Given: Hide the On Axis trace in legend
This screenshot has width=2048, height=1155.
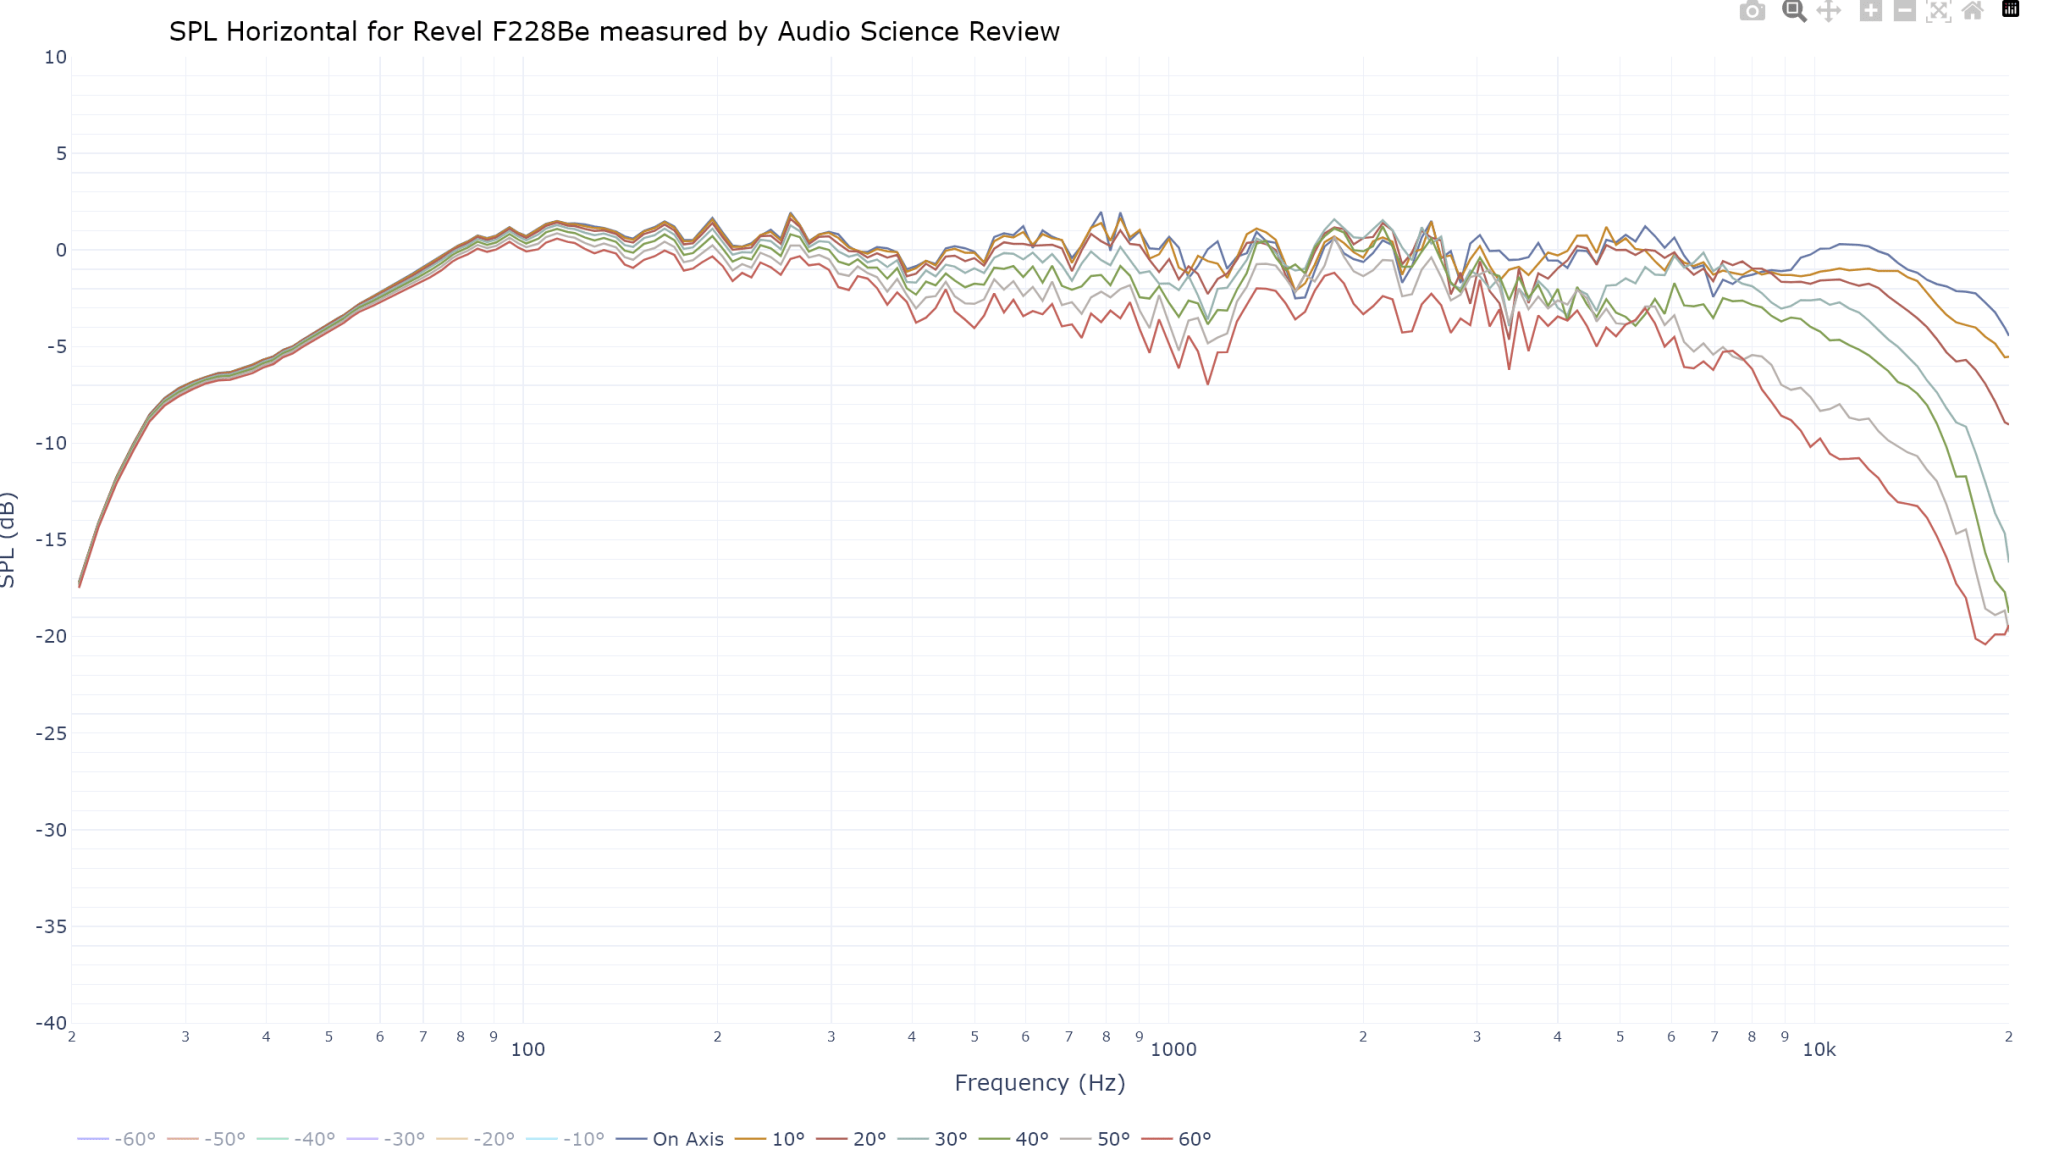Looking at the screenshot, I should 670,1139.
